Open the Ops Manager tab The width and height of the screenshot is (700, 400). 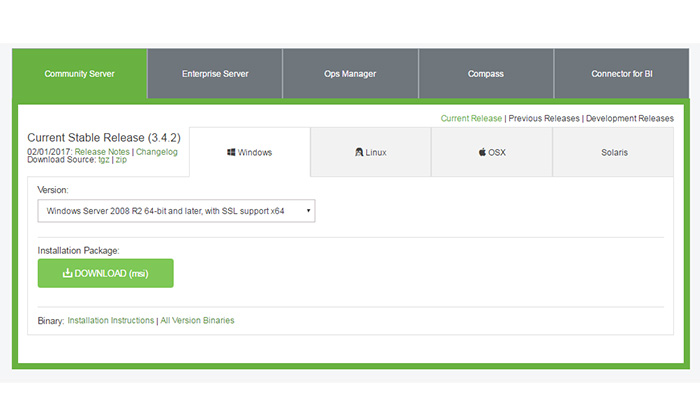tap(350, 74)
